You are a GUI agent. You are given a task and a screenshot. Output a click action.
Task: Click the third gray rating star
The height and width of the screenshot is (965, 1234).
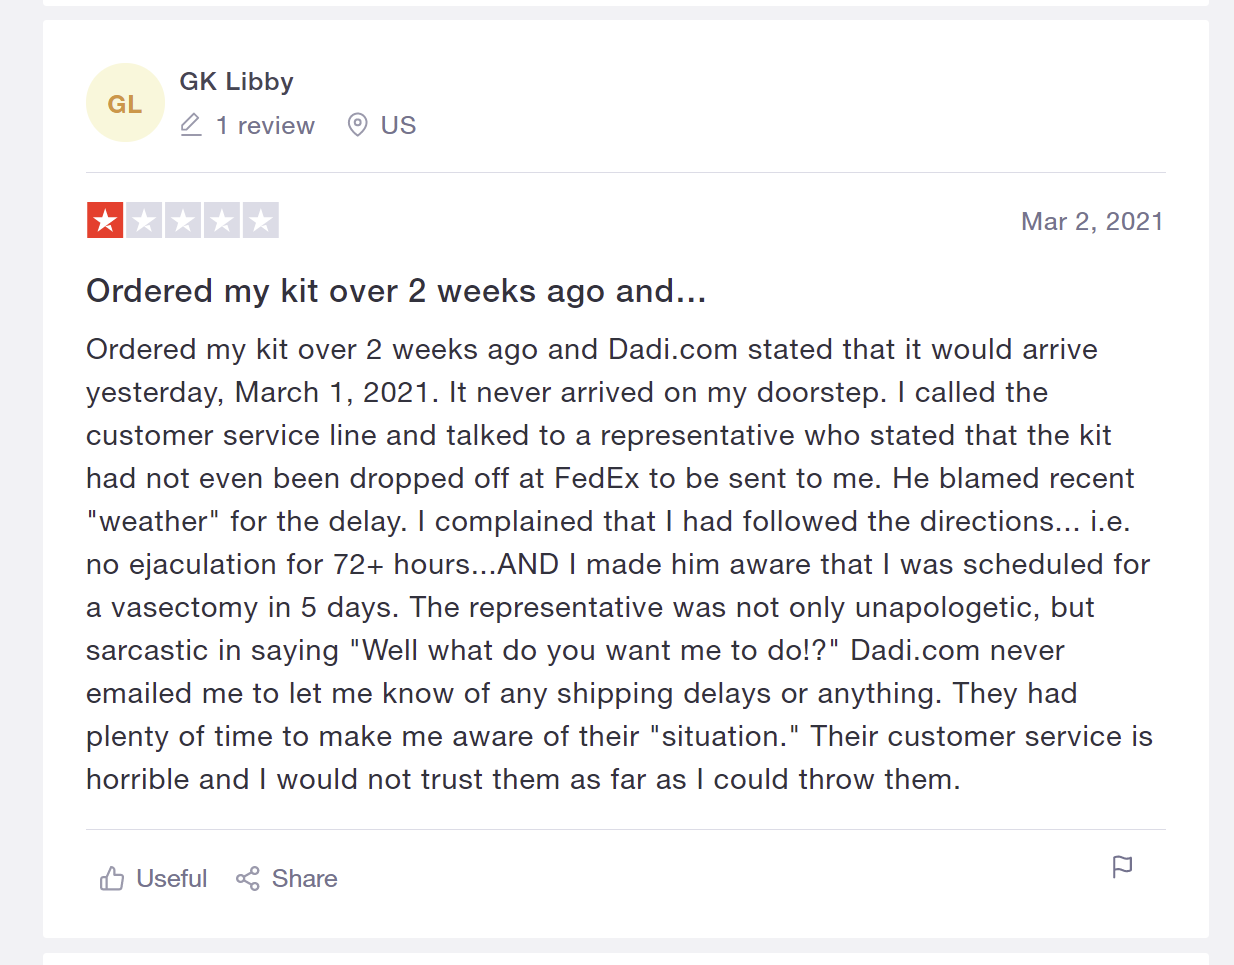(183, 220)
